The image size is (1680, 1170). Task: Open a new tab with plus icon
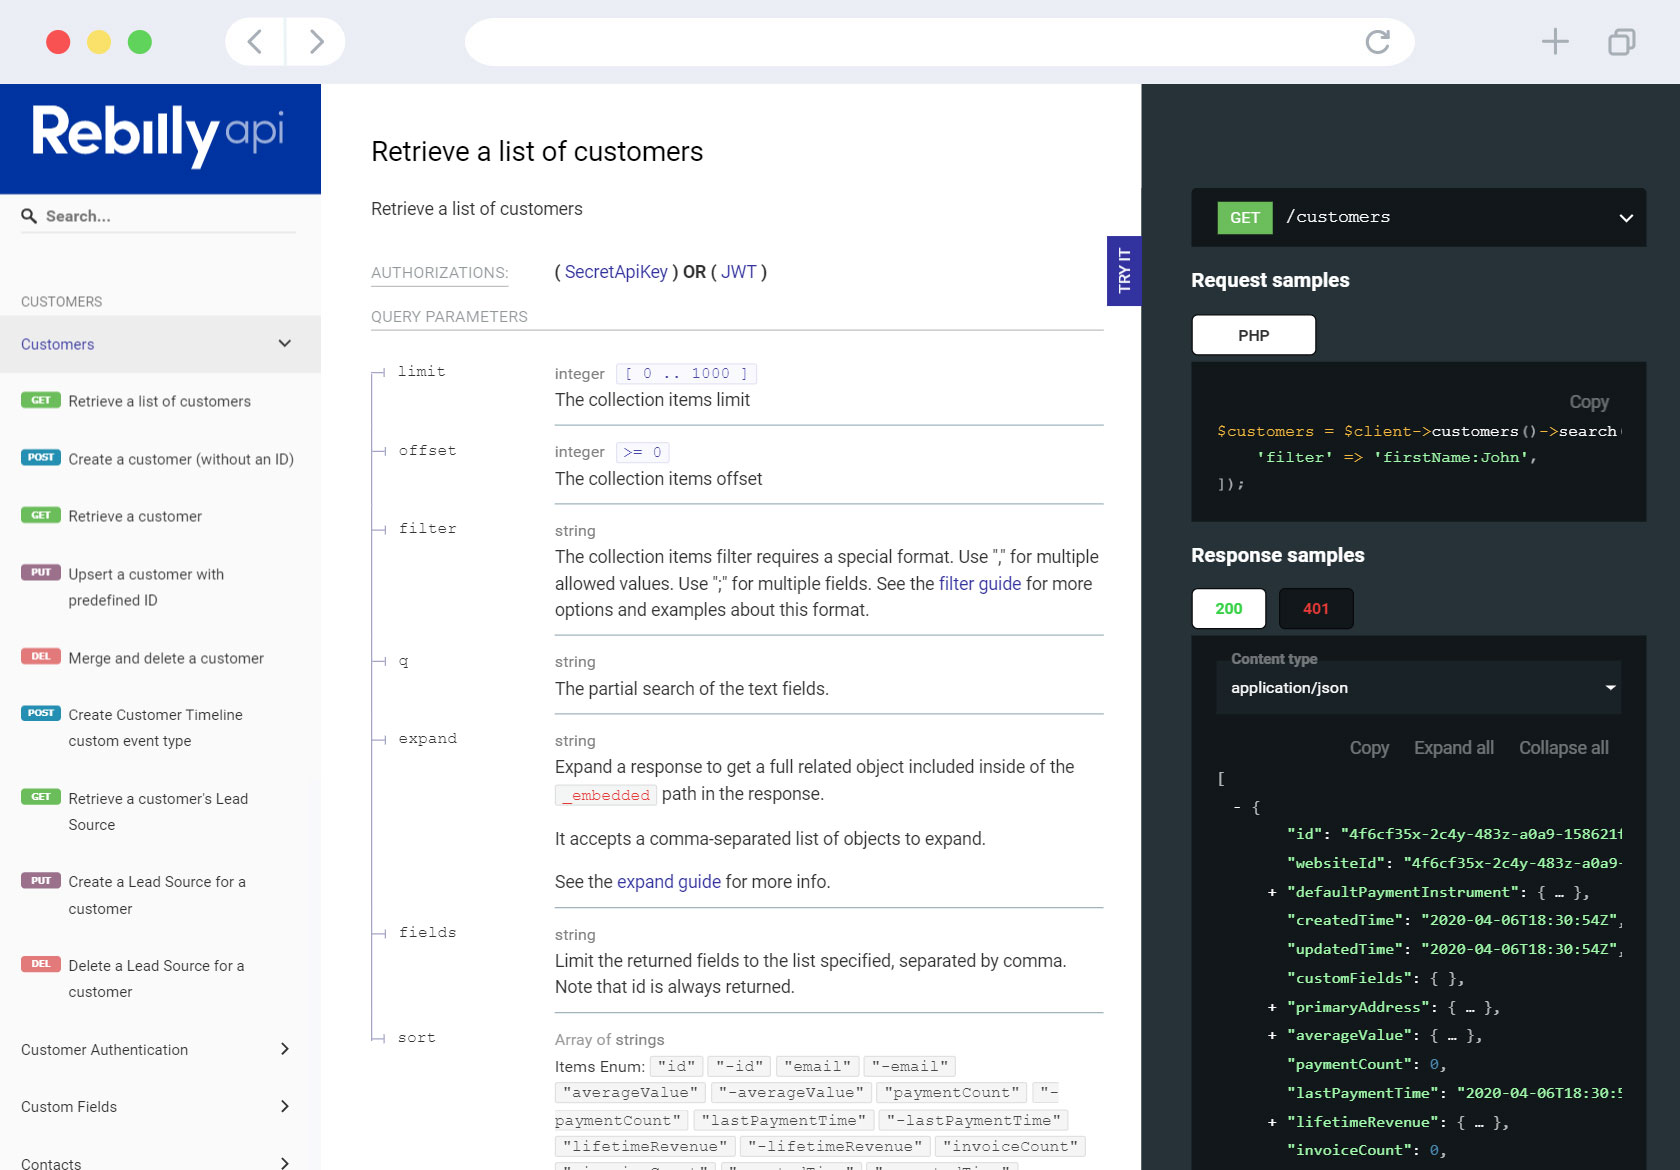click(1554, 42)
